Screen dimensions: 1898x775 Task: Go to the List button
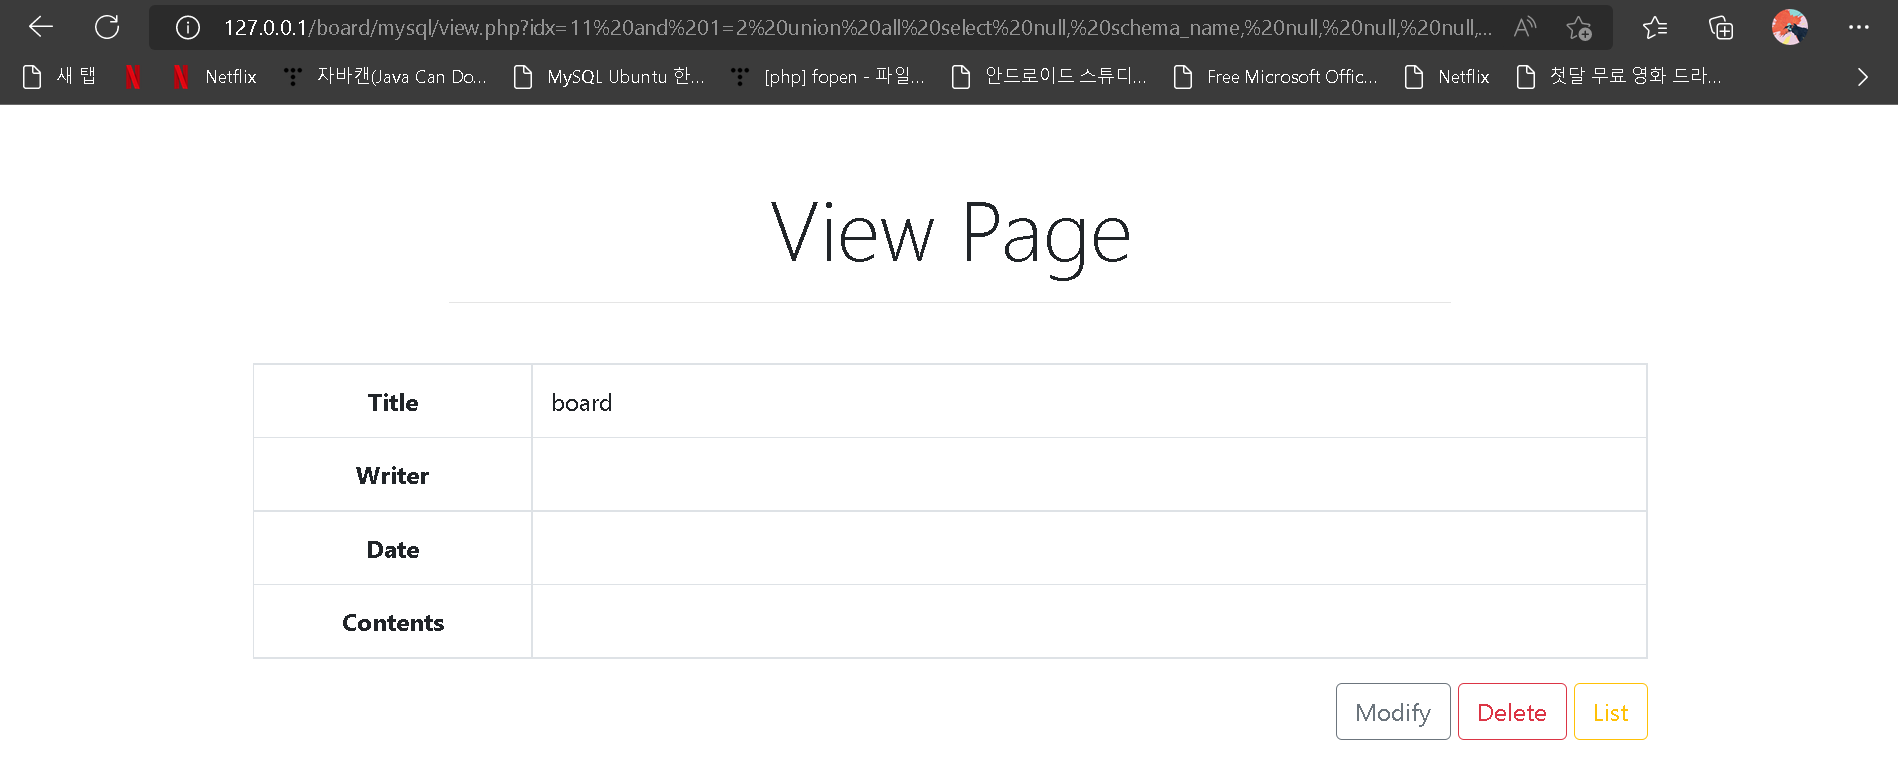1611,712
